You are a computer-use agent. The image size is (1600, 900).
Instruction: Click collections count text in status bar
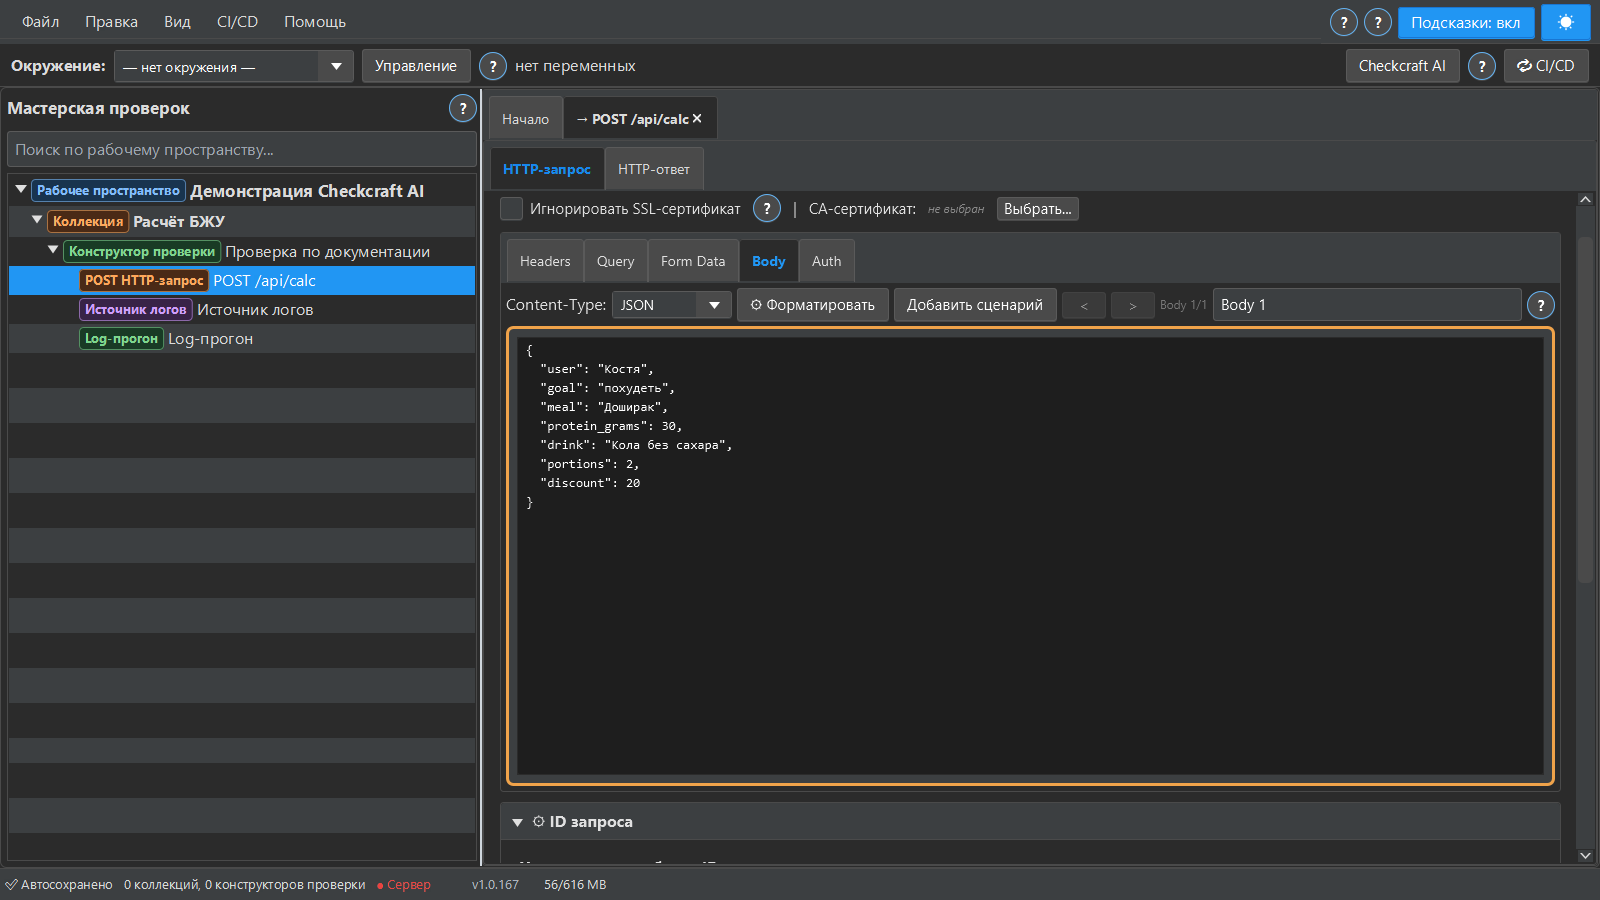245,885
